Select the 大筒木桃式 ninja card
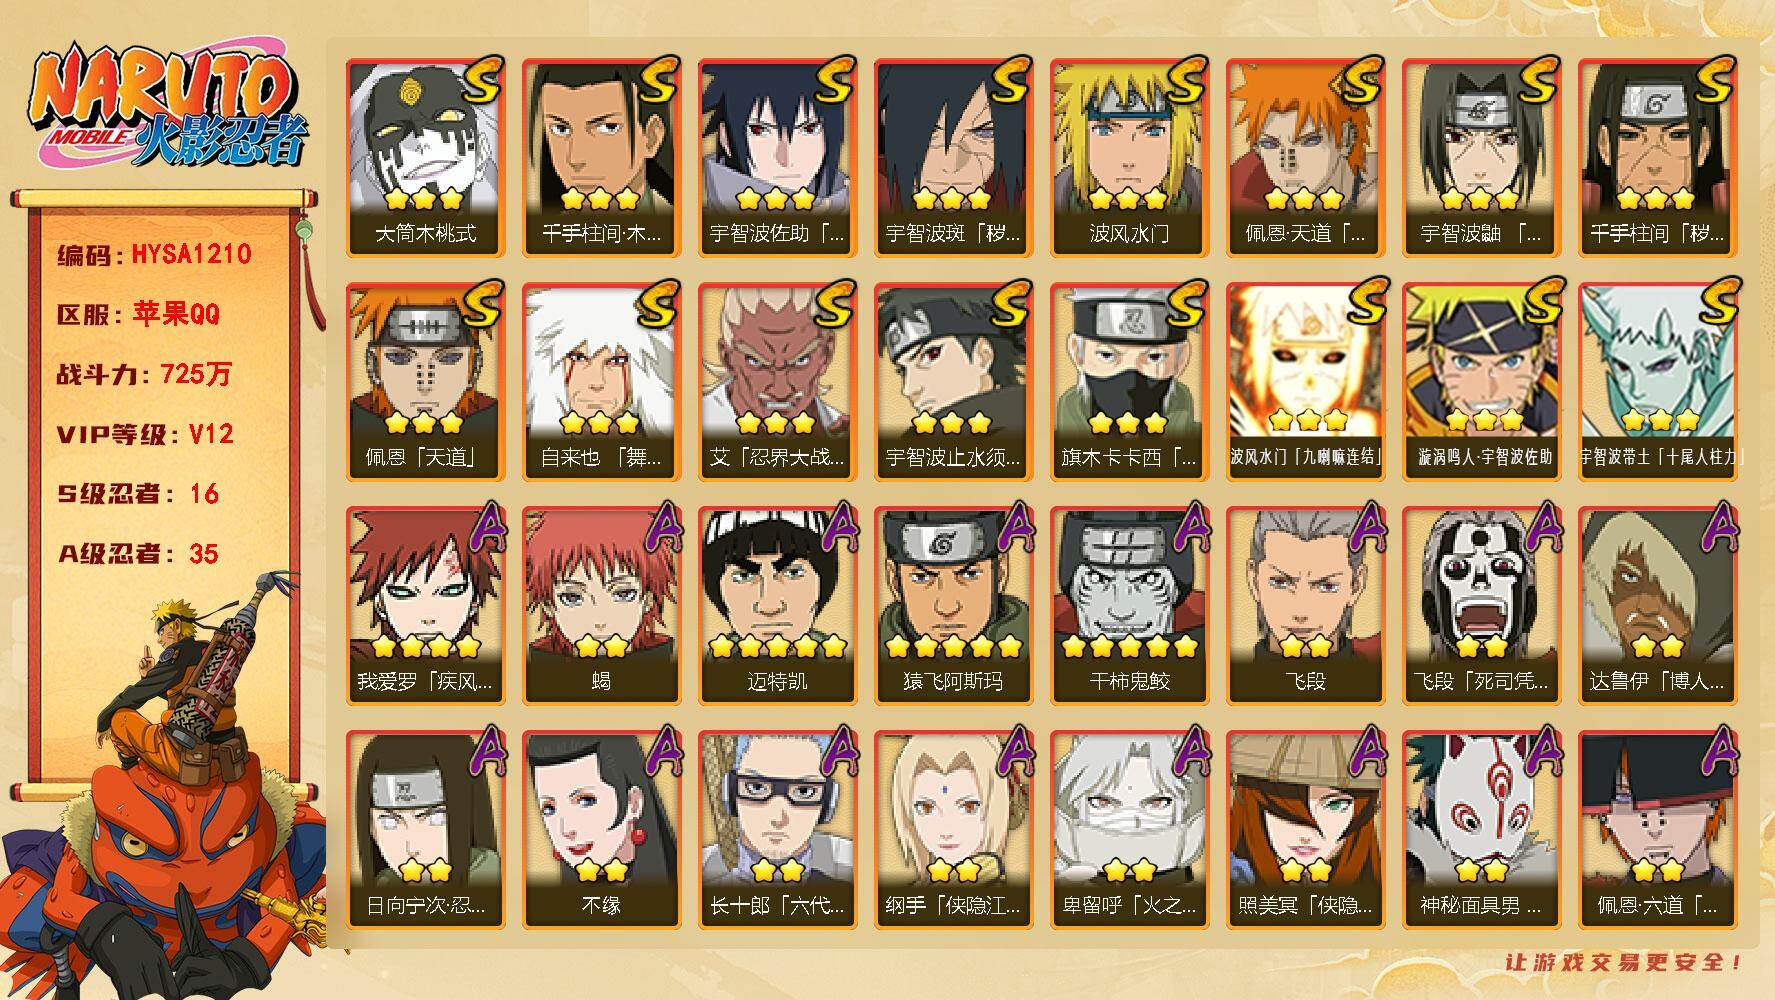 (425, 158)
